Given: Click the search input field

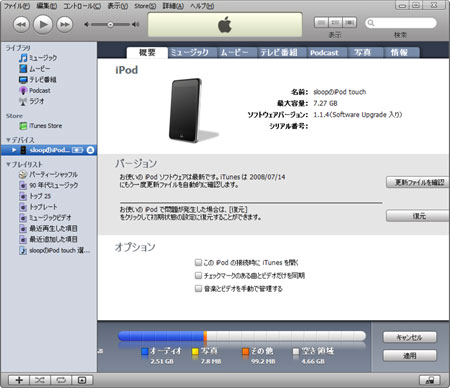Looking at the screenshot, I should click(x=401, y=23).
